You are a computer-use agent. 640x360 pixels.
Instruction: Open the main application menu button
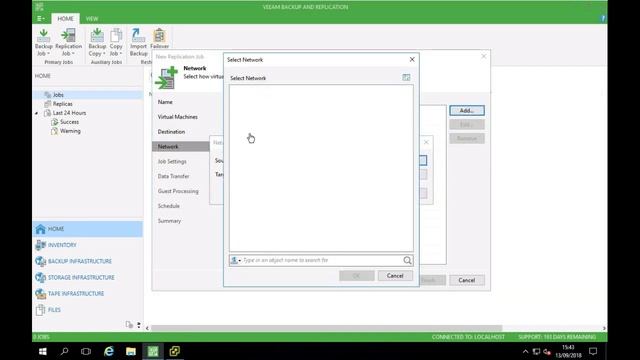coord(41,18)
